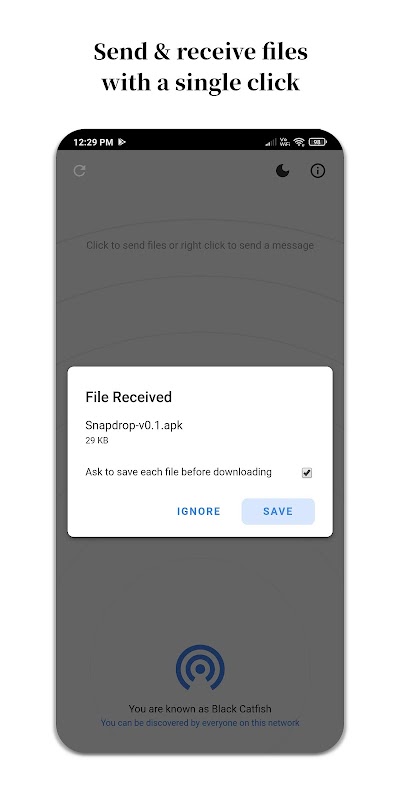Click the Snapdrop-v0.1.apk file name
400x800 pixels.
point(134,425)
